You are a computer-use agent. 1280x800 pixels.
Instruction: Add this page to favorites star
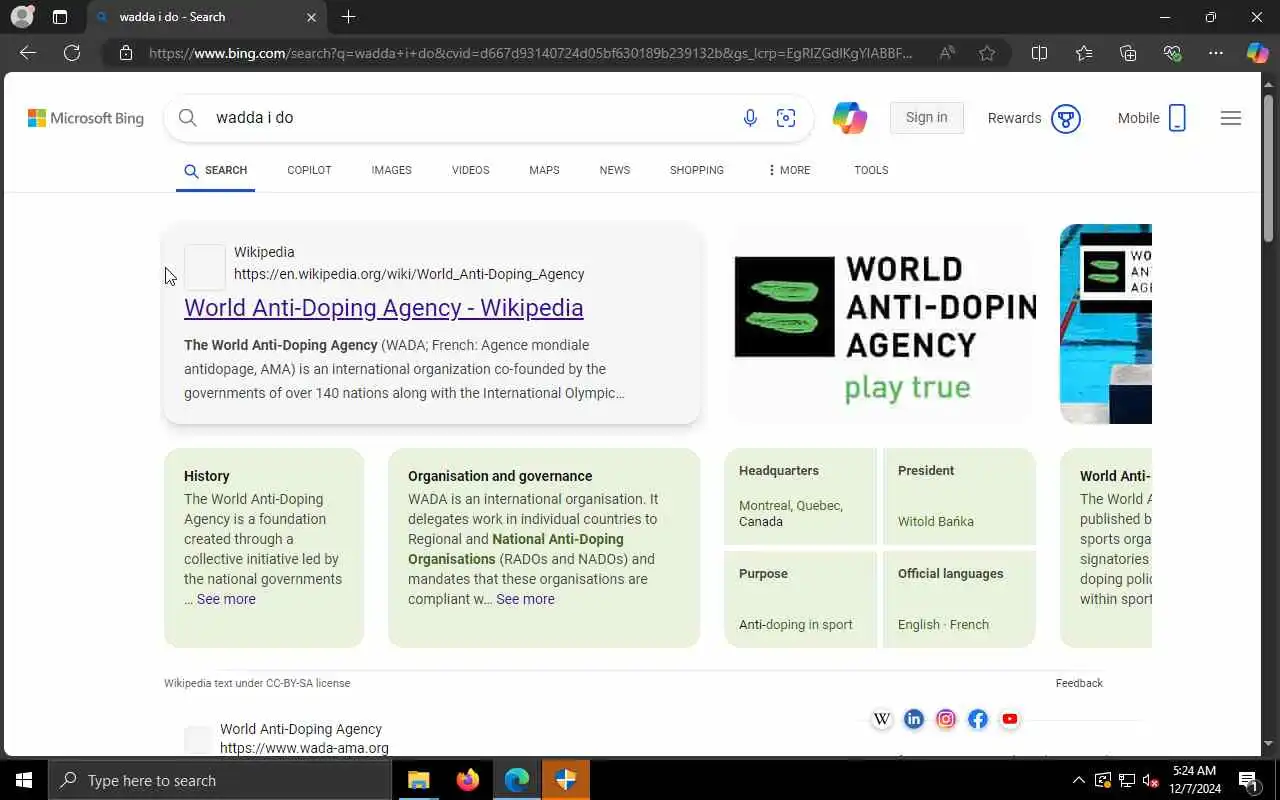pos(987,53)
